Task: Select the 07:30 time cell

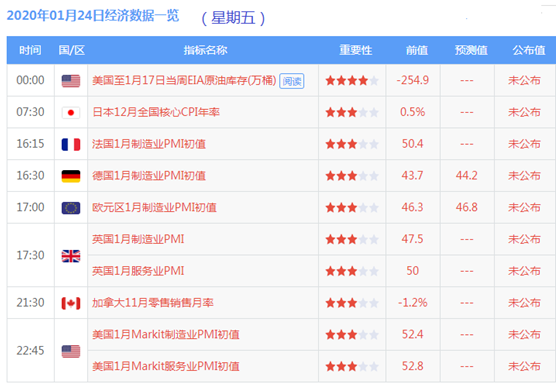Action: coord(30,112)
